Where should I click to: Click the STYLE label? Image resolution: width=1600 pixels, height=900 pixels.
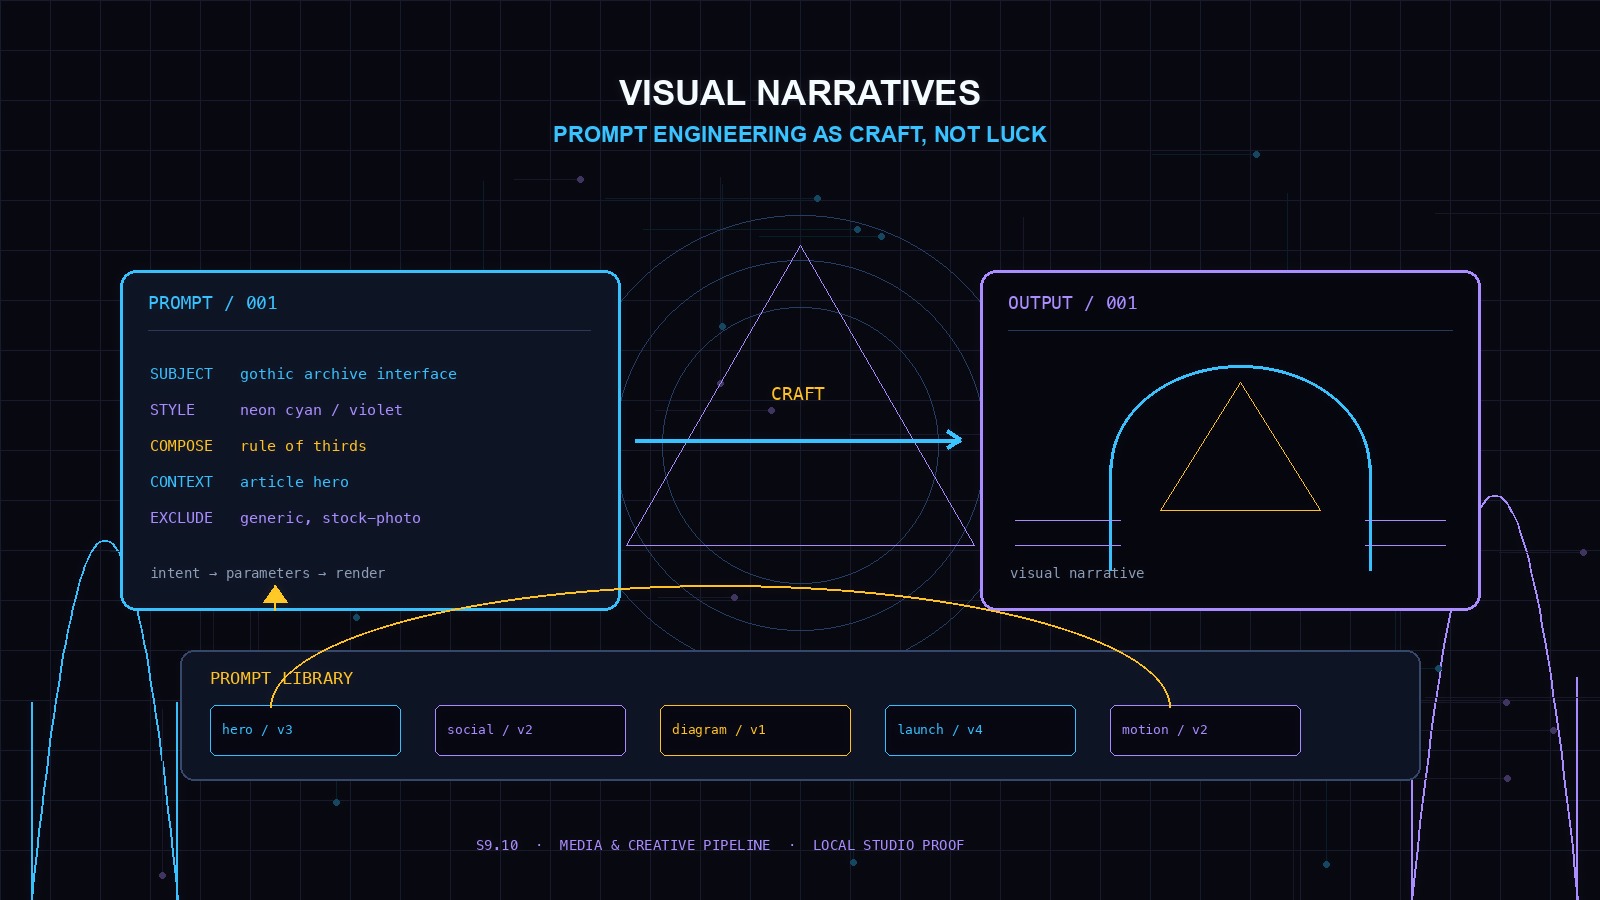point(172,410)
